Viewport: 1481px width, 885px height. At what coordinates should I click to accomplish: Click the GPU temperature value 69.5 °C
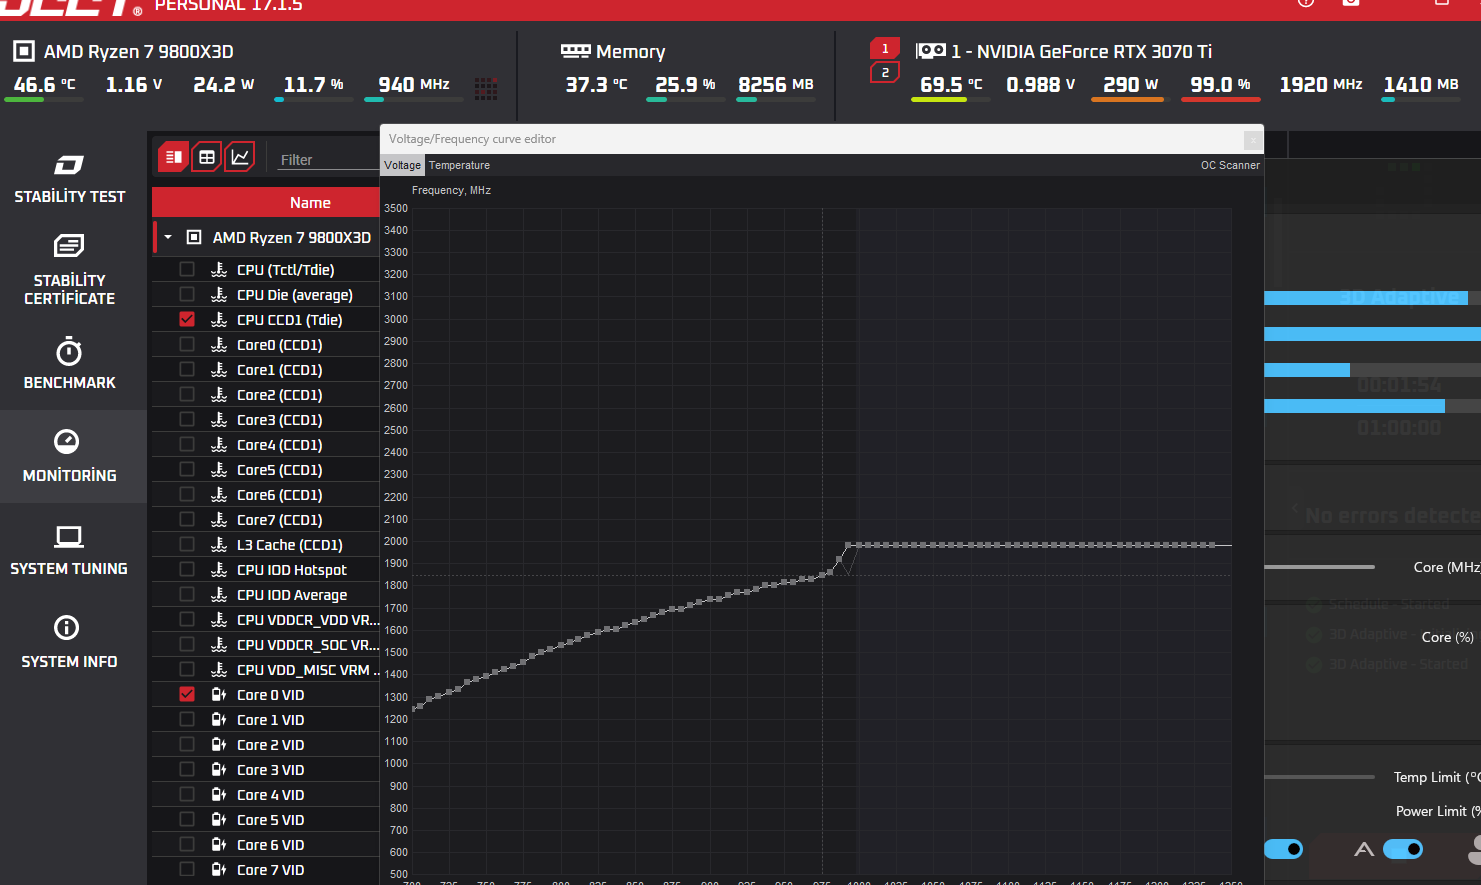click(951, 85)
